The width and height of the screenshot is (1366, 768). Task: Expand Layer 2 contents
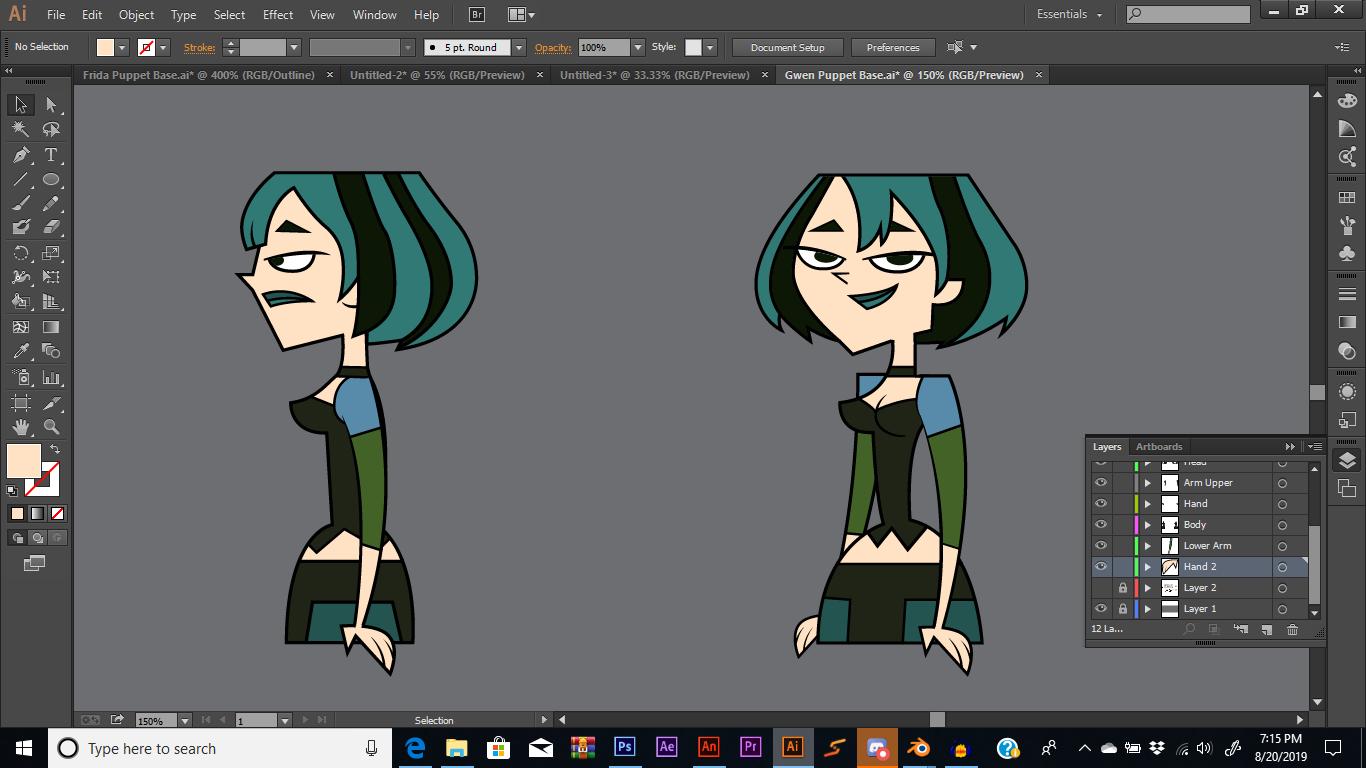pyautogui.click(x=1148, y=588)
